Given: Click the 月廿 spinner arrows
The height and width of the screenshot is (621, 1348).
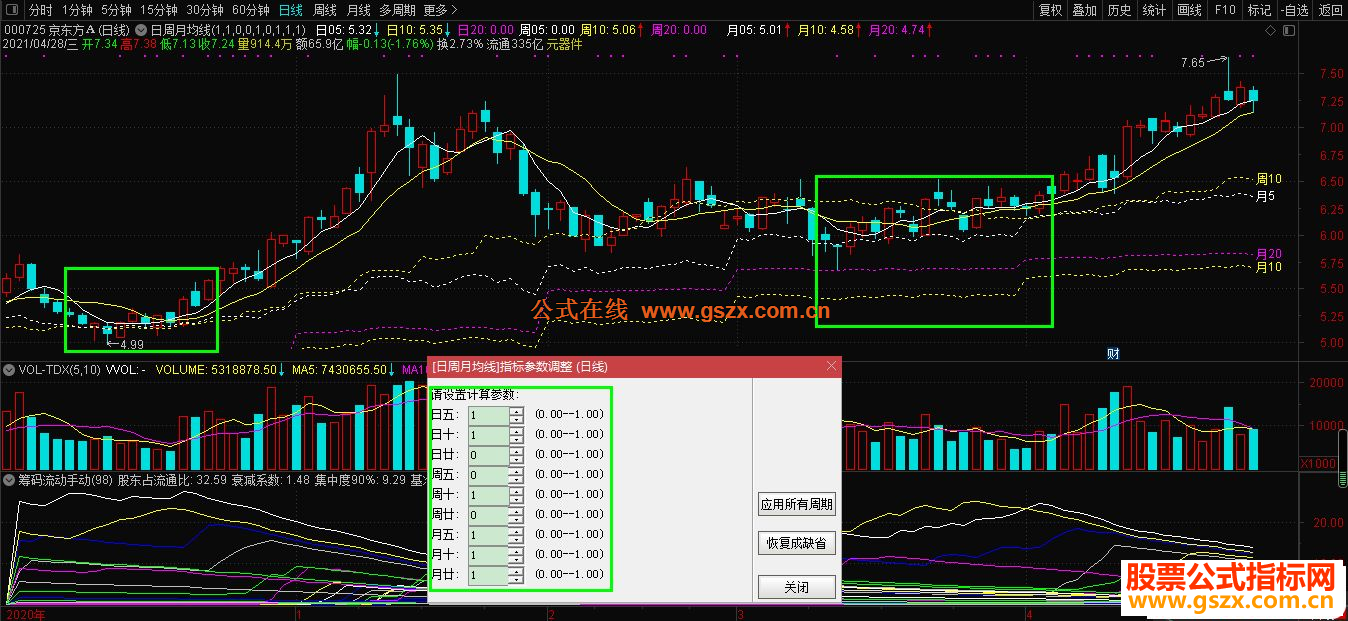Looking at the screenshot, I should 516,575.
